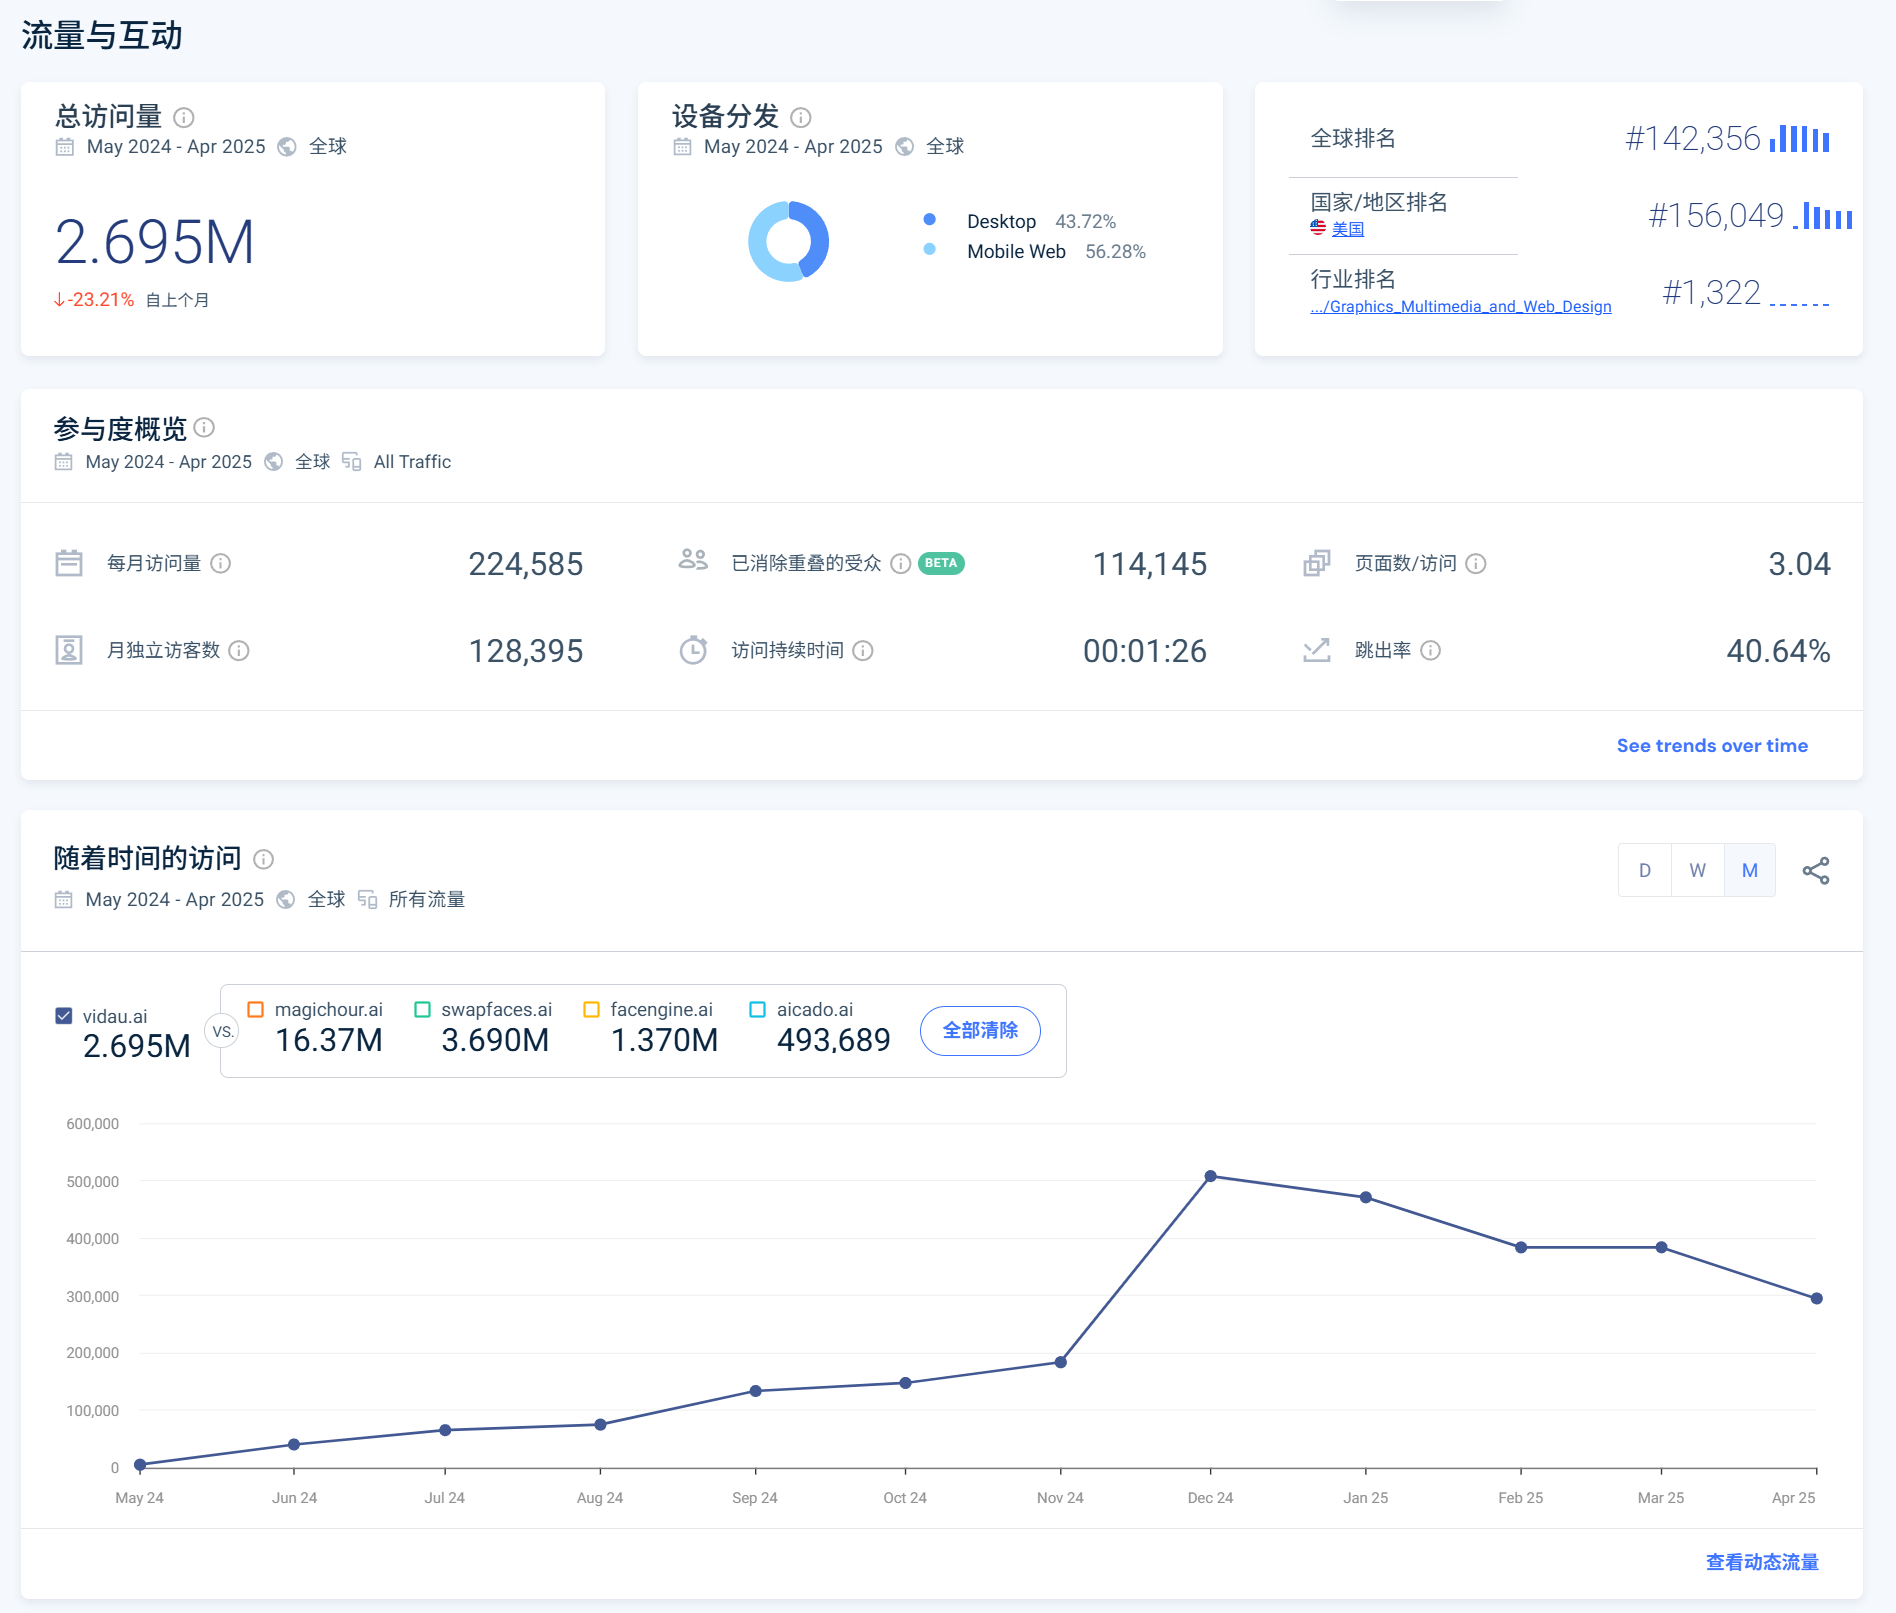This screenshot has width=1896, height=1613.
Task: Check the swapfaces.ai competitor checkbox
Action: pyautogui.click(x=422, y=1010)
